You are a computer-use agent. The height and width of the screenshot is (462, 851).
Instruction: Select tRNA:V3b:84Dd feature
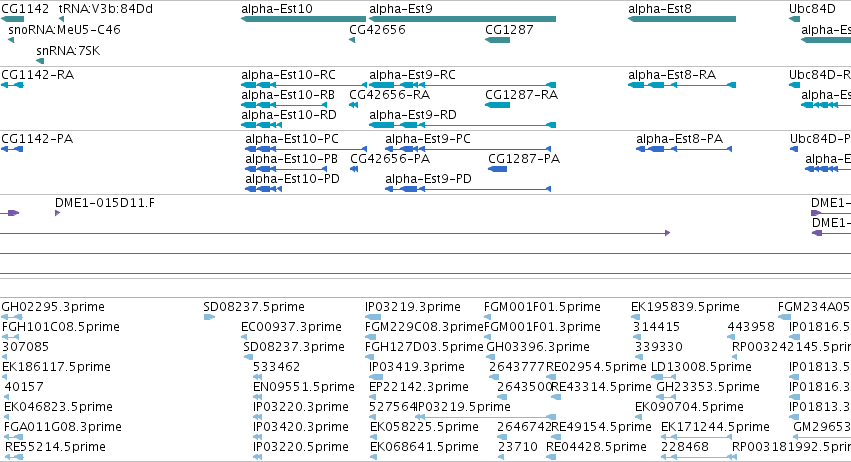pyautogui.click(x=61, y=19)
